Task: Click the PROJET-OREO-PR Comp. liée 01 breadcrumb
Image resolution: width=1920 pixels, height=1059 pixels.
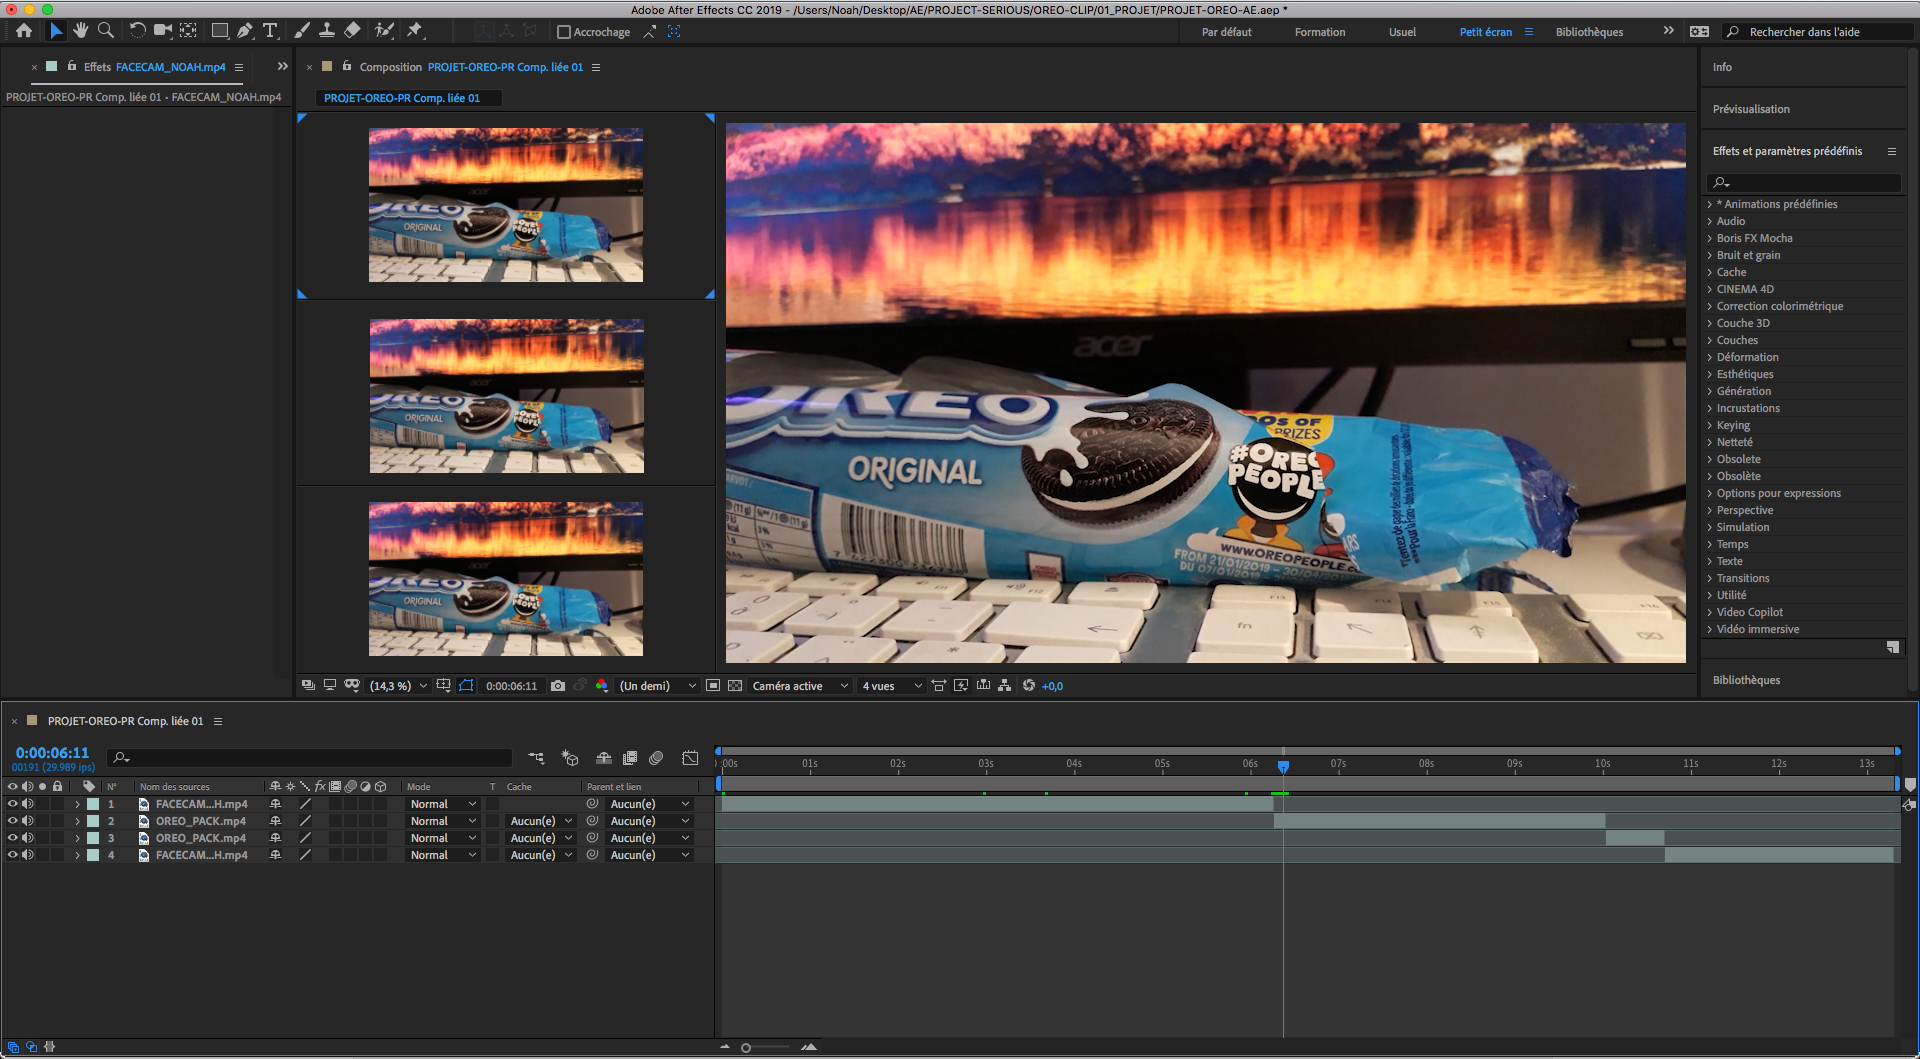Action: click(x=402, y=98)
